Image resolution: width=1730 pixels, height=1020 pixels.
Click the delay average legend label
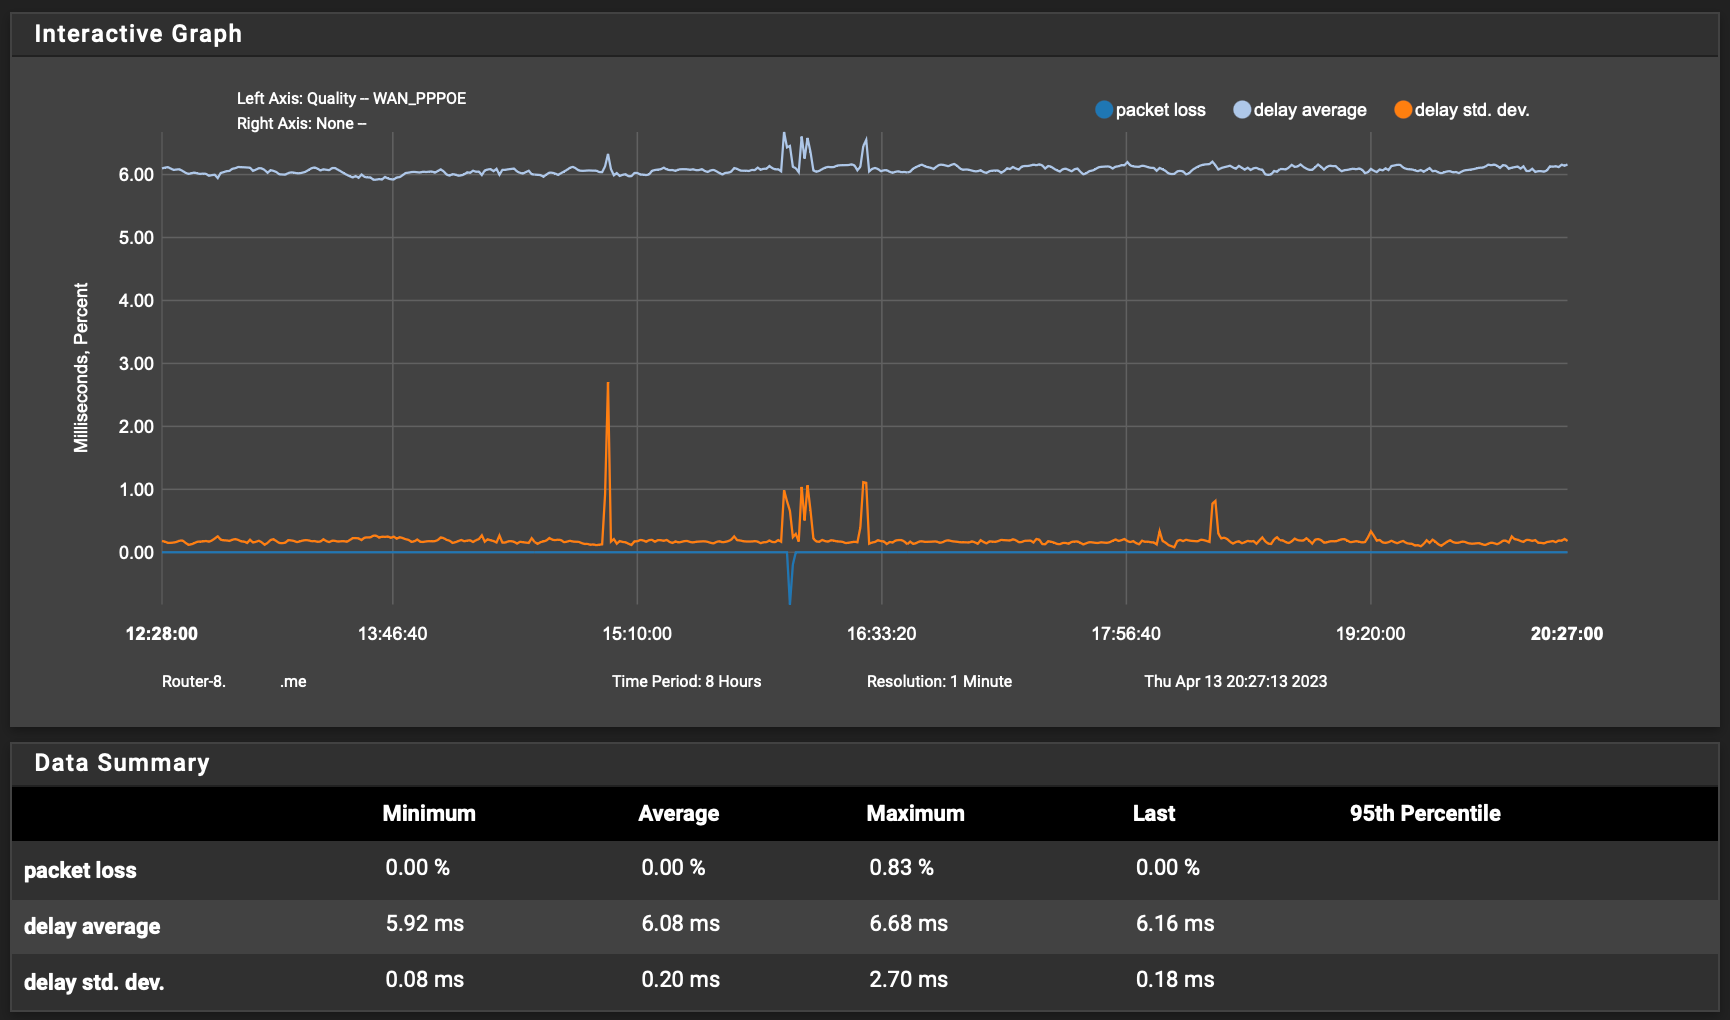pos(1310,110)
